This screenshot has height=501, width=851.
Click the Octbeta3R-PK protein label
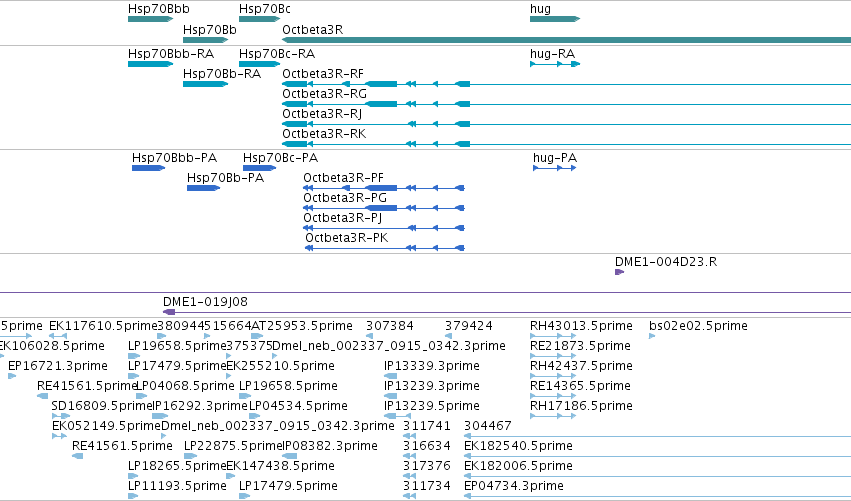tap(346, 238)
